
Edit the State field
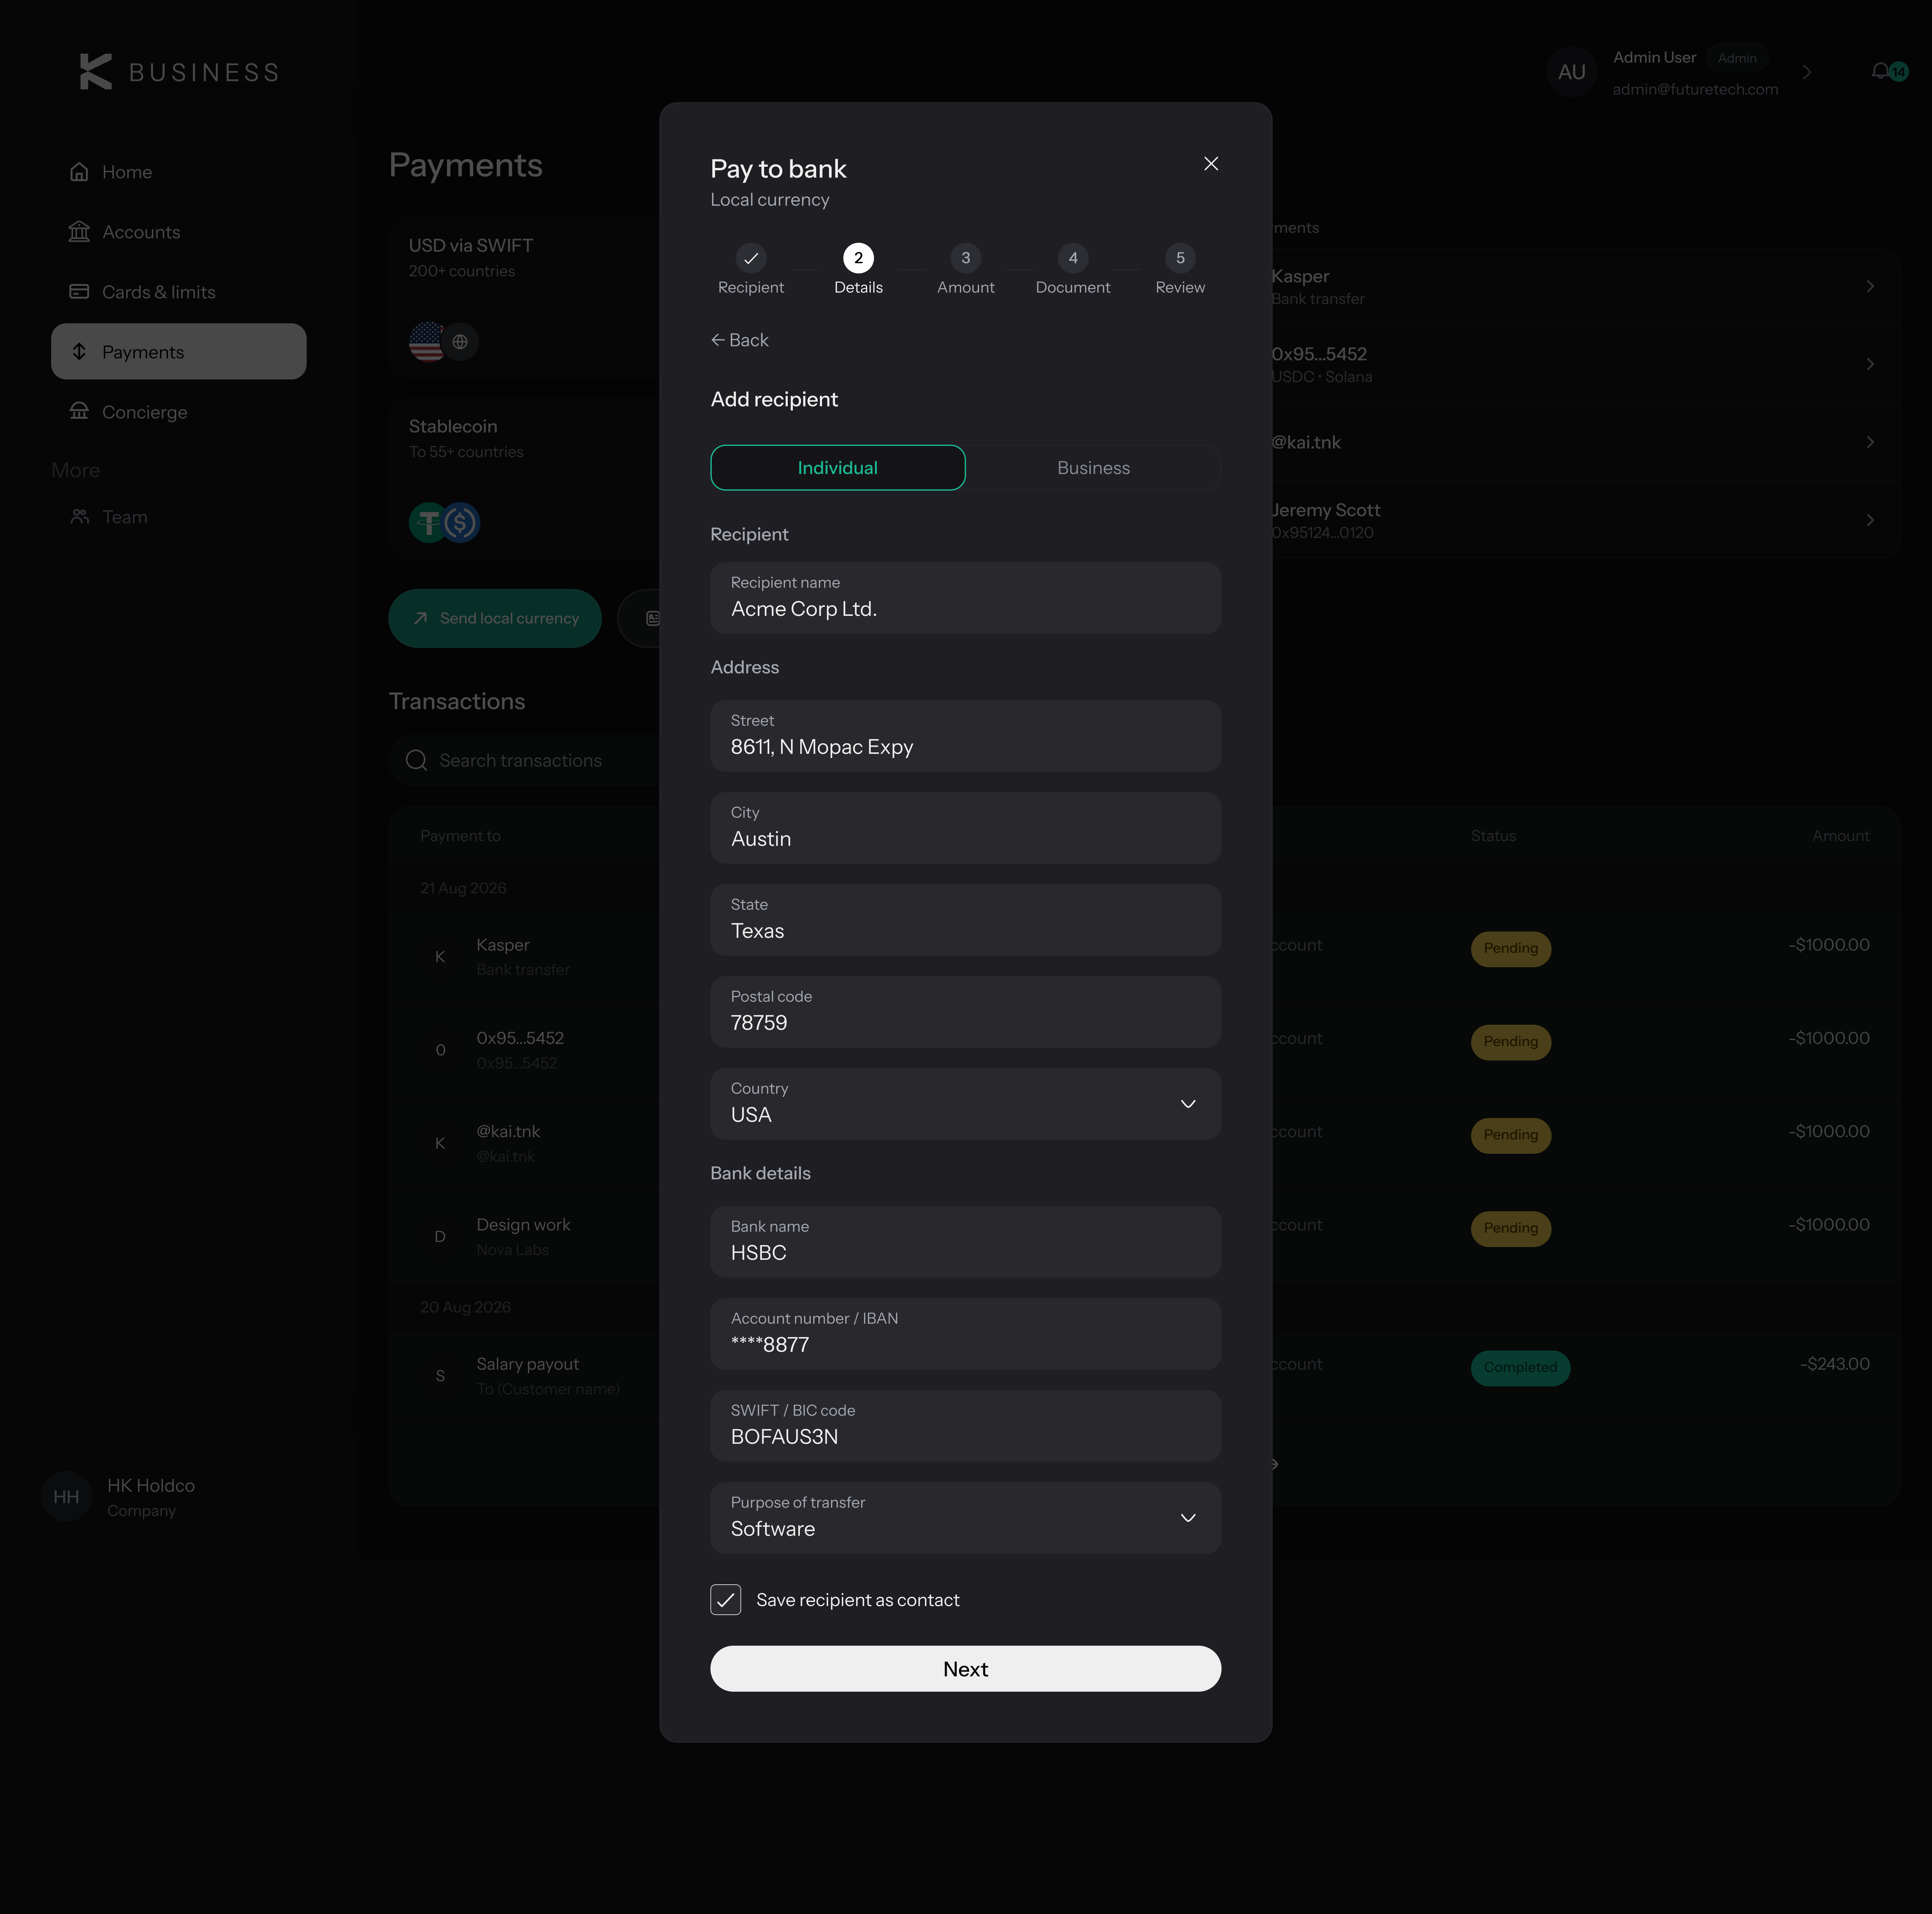click(x=966, y=920)
